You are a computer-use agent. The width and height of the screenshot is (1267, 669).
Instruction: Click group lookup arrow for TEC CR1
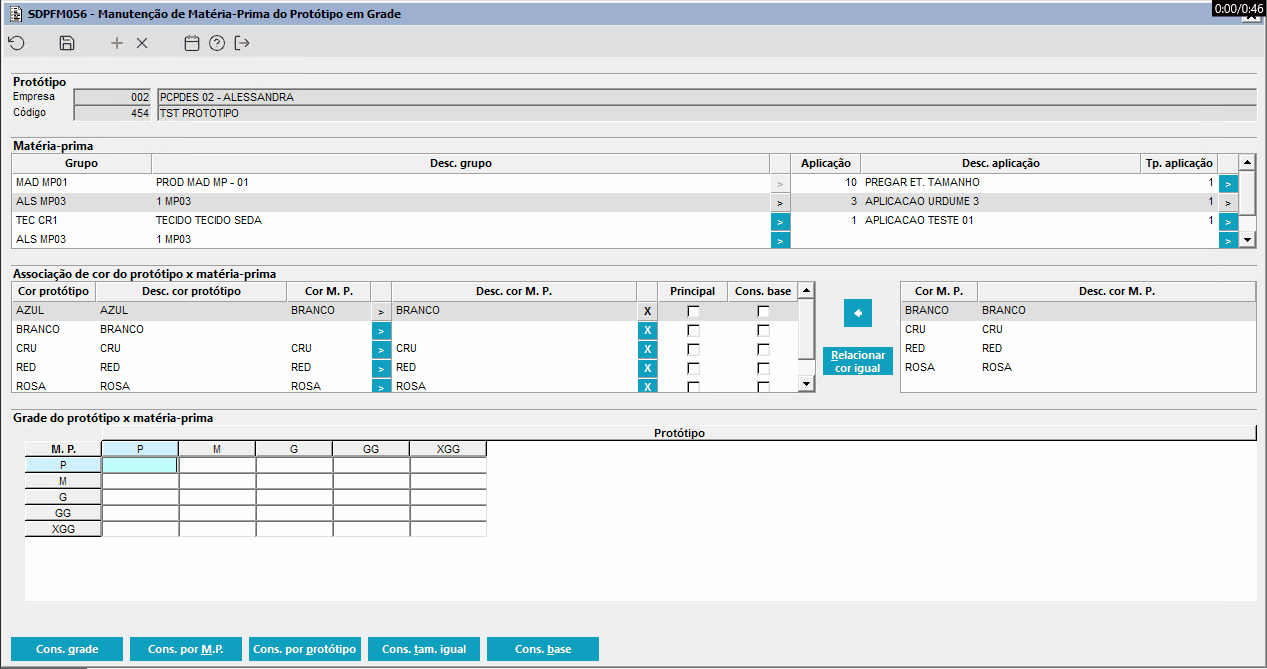tap(780, 221)
